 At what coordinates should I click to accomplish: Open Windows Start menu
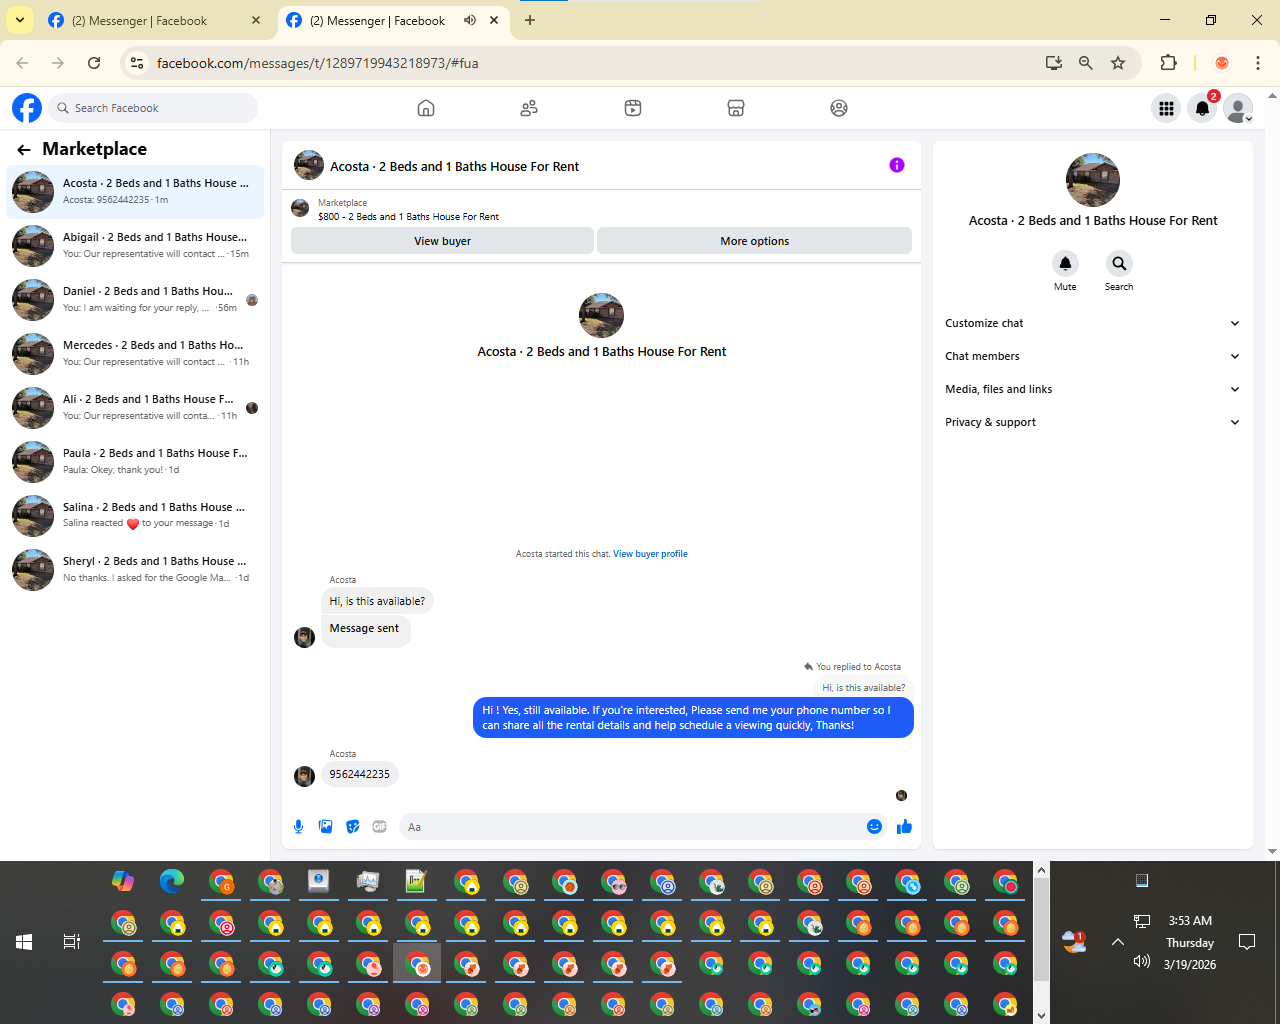pos(24,942)
